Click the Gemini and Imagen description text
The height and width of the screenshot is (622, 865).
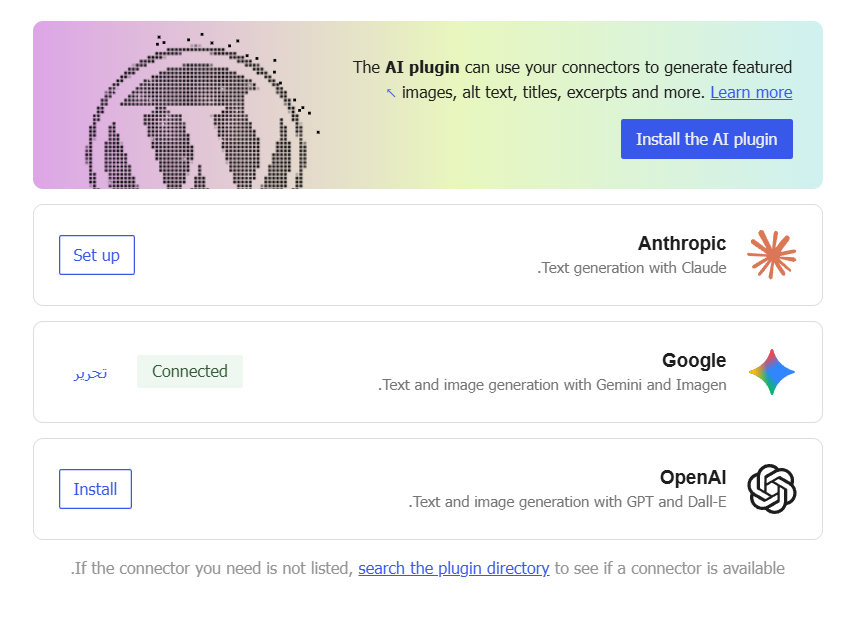tap(552, 385)
